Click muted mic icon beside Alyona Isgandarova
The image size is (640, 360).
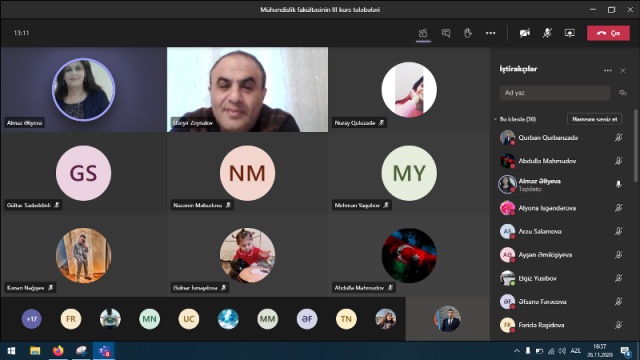tap(618, 208)
